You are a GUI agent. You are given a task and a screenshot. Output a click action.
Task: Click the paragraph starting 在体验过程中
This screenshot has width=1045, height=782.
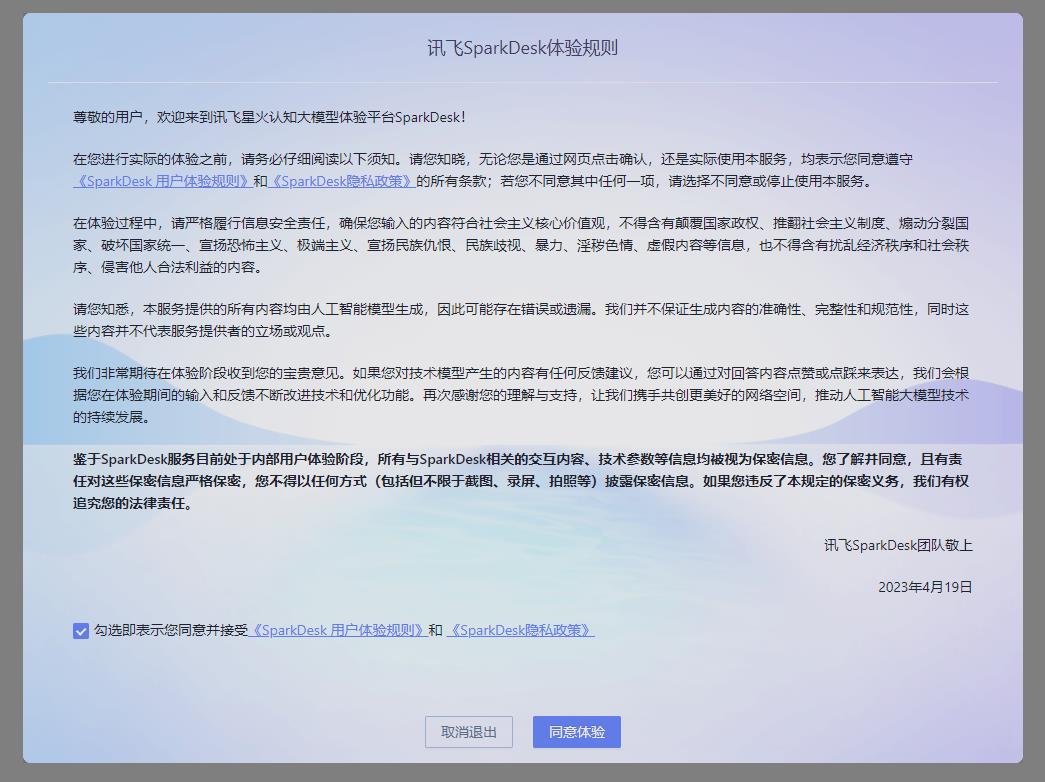pos(521,245)
